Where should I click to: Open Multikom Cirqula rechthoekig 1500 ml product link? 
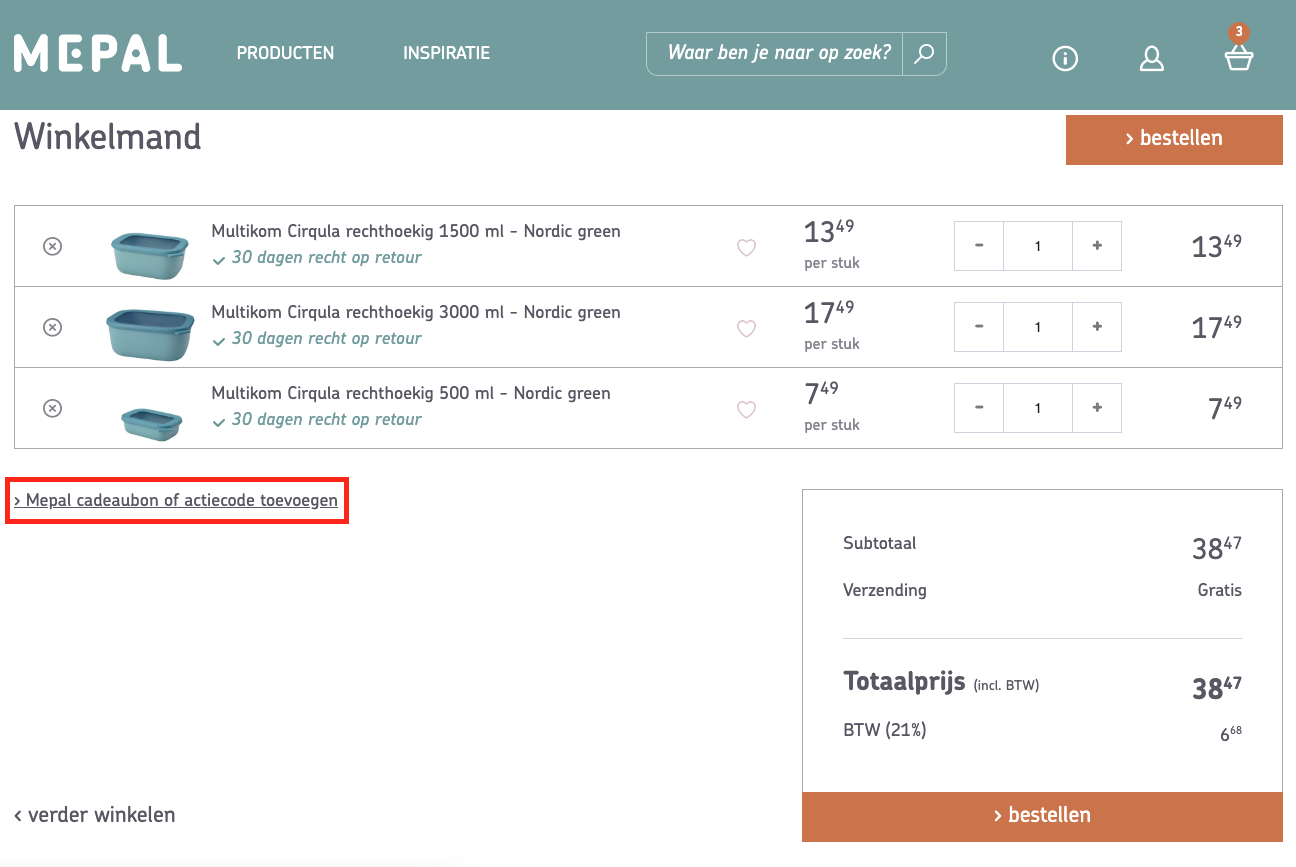[416, 231]
